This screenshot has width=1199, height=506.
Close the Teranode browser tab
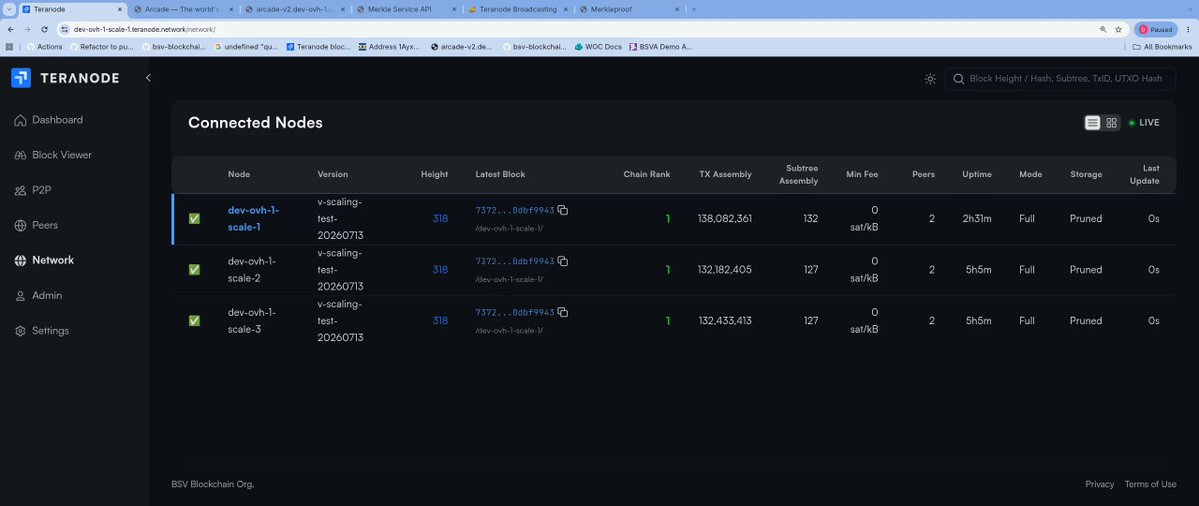coord(119,9)
